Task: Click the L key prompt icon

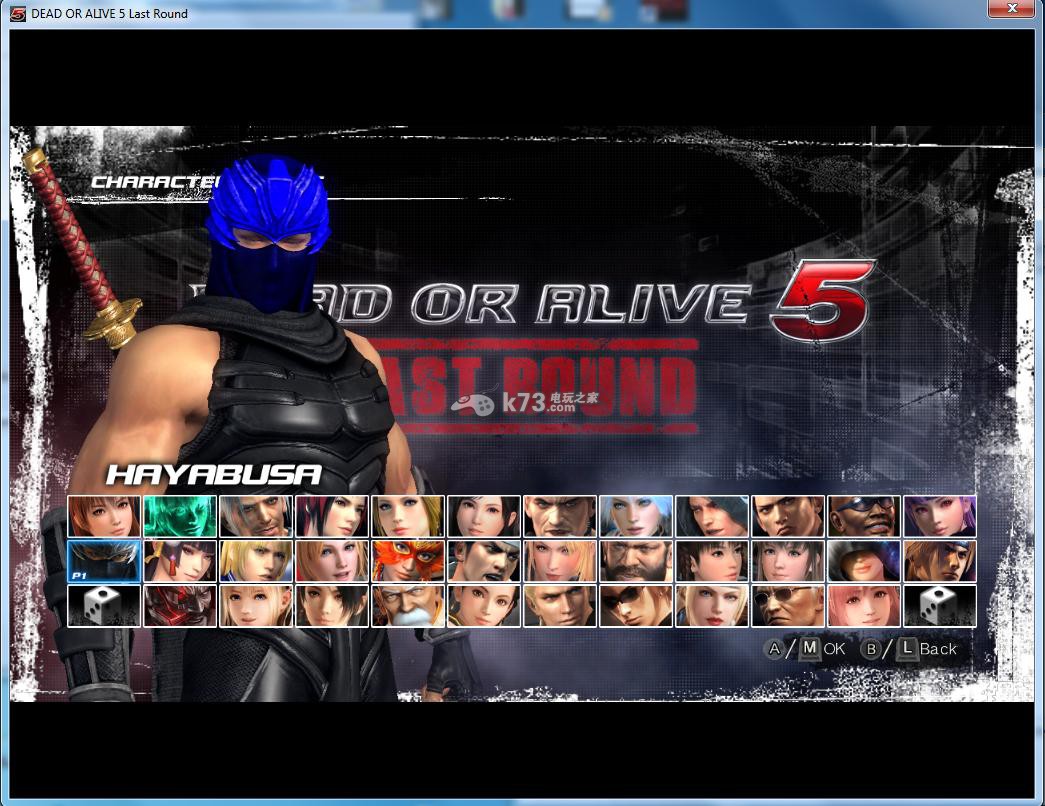Action: 906,648
